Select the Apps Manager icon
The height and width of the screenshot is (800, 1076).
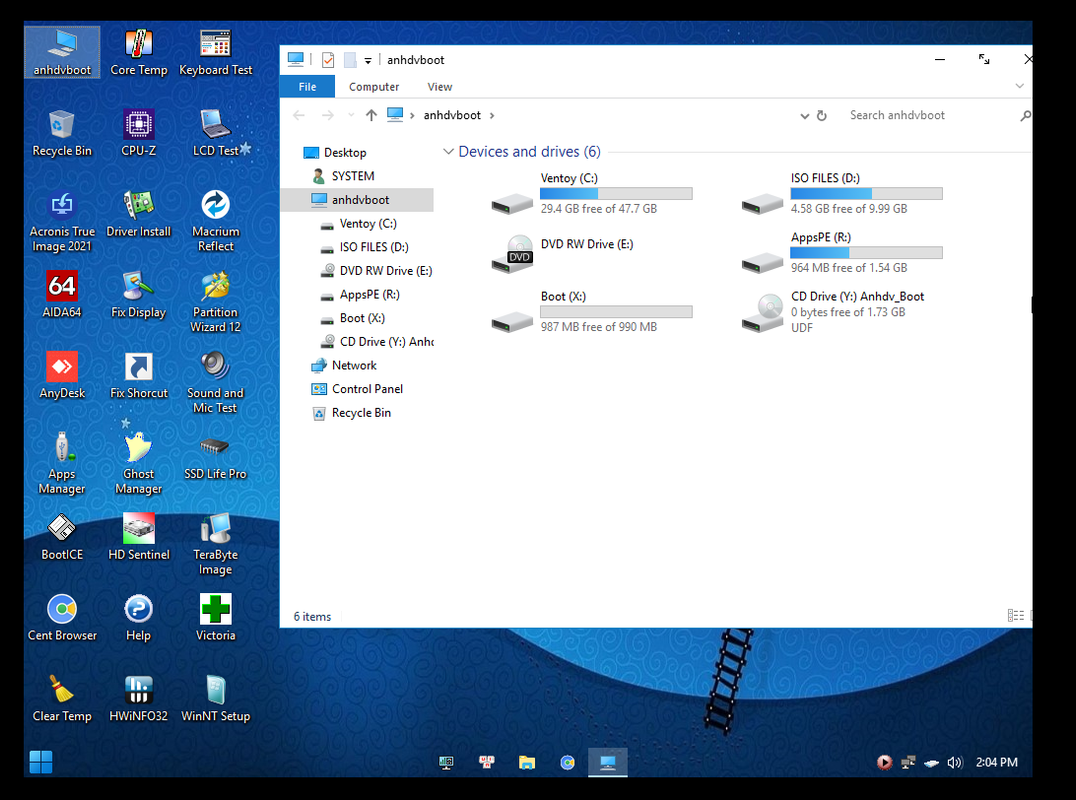point(62,463)
